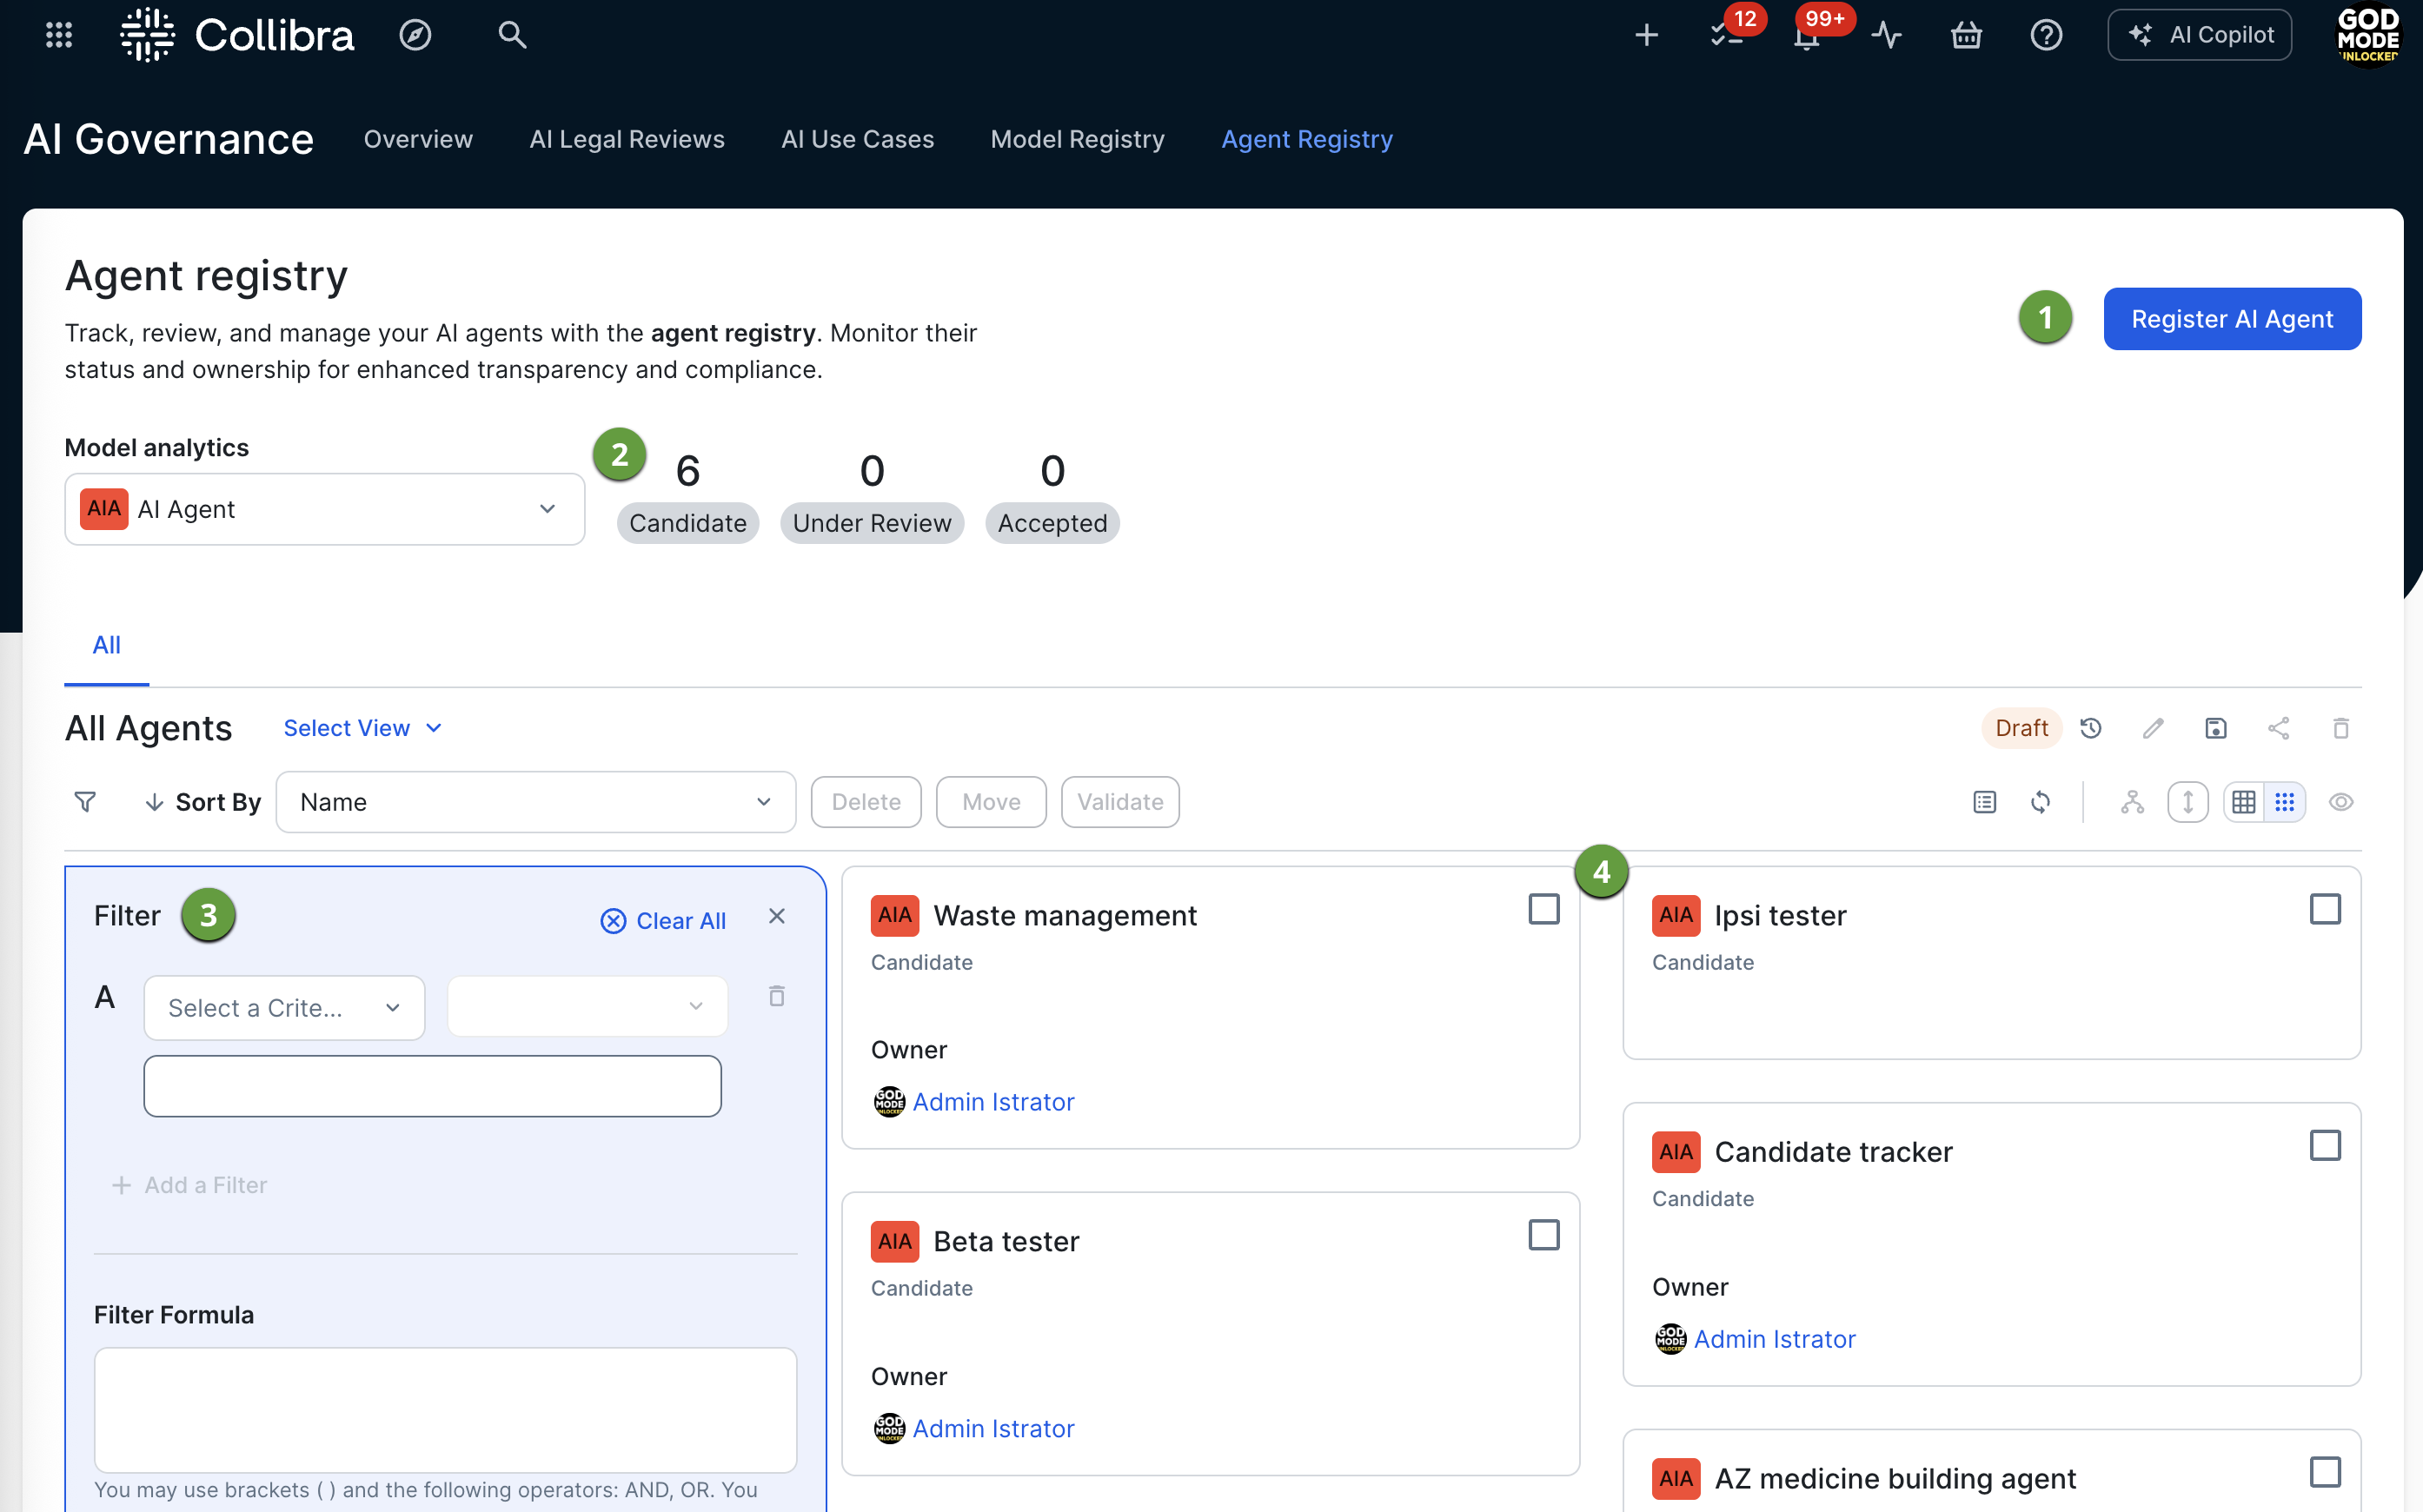Select the Ipsi tester card checkbox
Image resolution: width=2423 pixels, height=1512 pixels.
(x=2324, y=909)
